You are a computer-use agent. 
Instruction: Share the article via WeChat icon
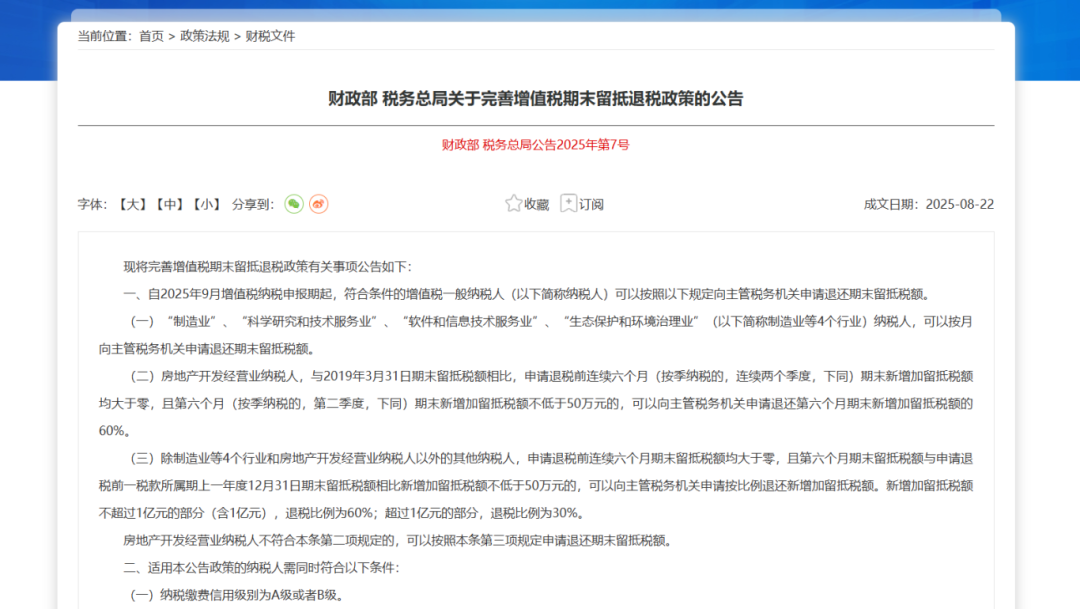293,204
